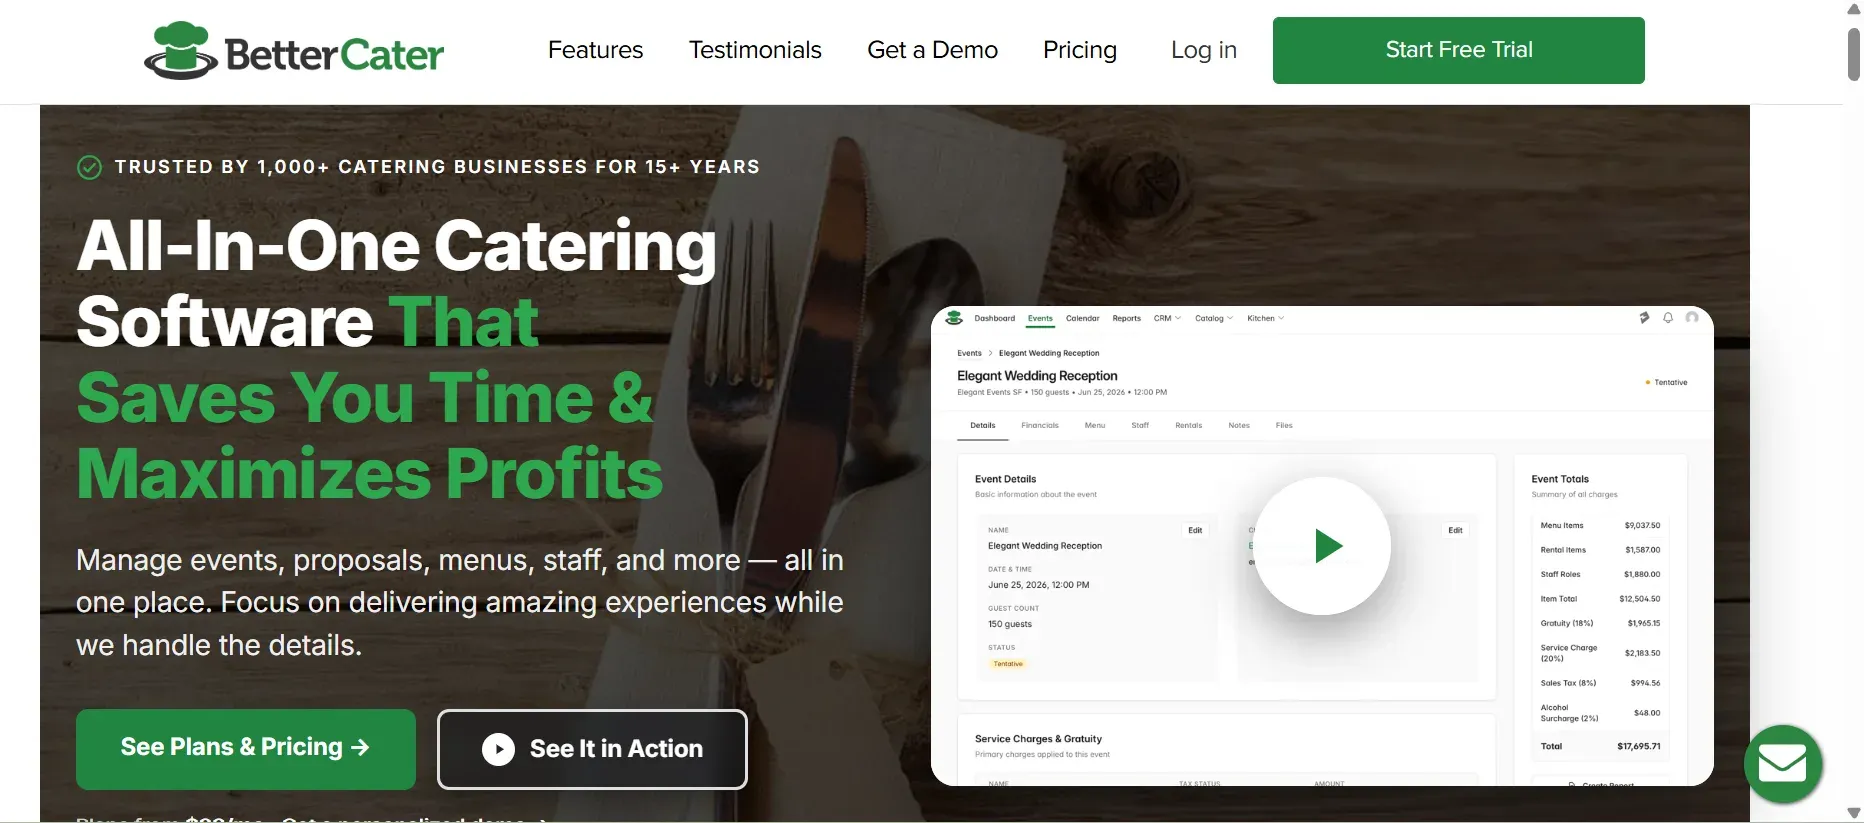This screenshot has height=823, width=1864.
Task: Switch to the Details tab
Action: coord(983,426)
